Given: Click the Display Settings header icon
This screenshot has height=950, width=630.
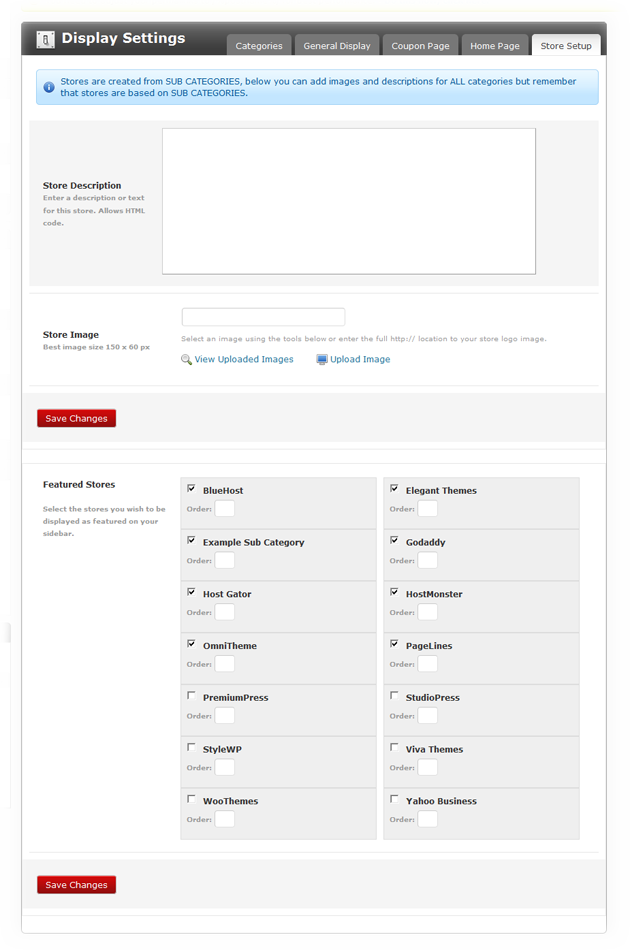Looking at the screenshot, I should 45,39.
